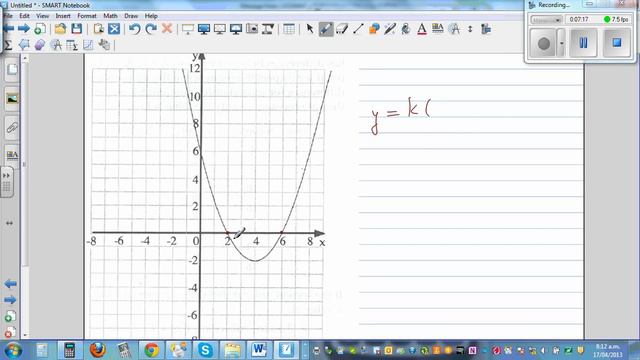Show the screen shade icon
Viewport: 640px width, 360px height.
point(188,29)
